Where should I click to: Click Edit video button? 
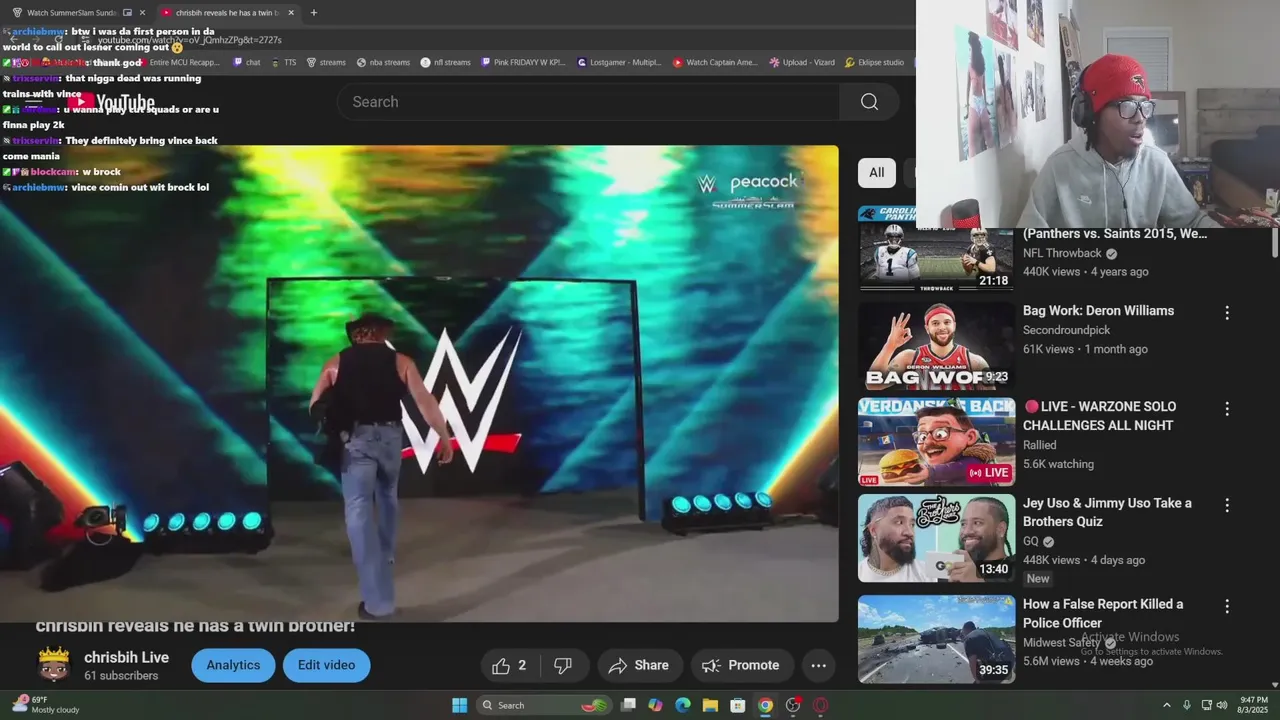click(326, 665)
